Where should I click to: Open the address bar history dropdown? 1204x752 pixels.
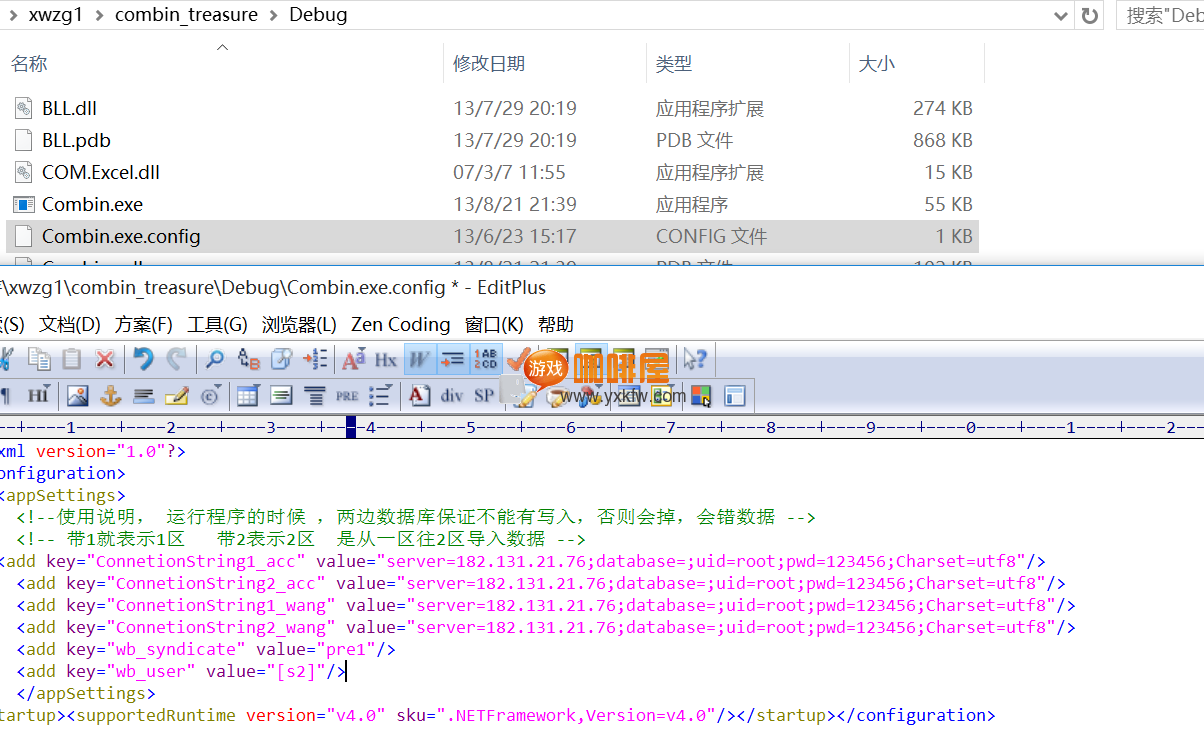click(1061, 15)
